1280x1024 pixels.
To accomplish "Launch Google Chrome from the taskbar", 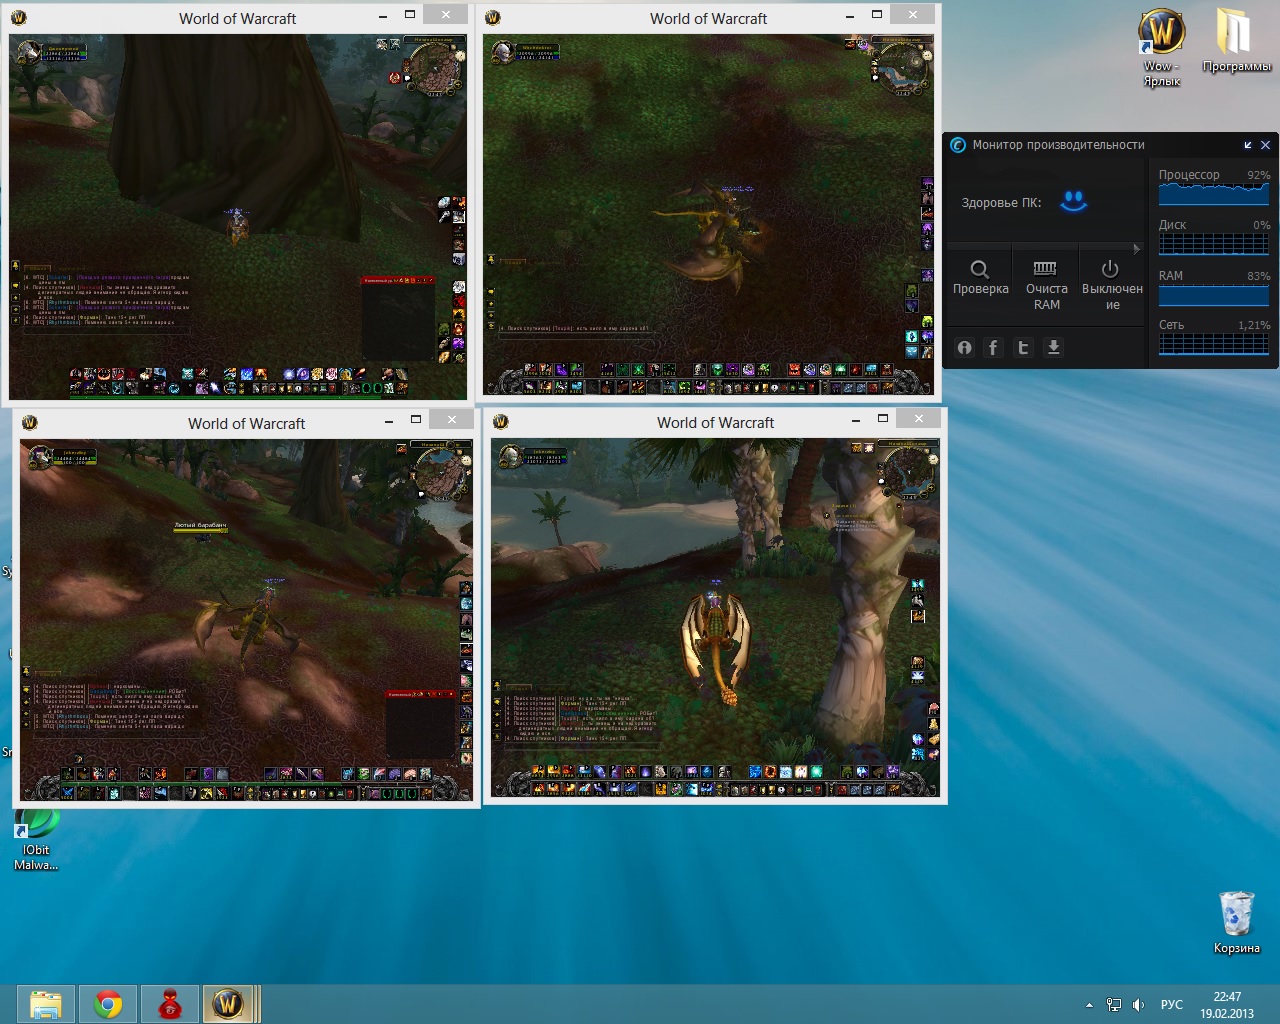I will click(x=108, y=1004).
